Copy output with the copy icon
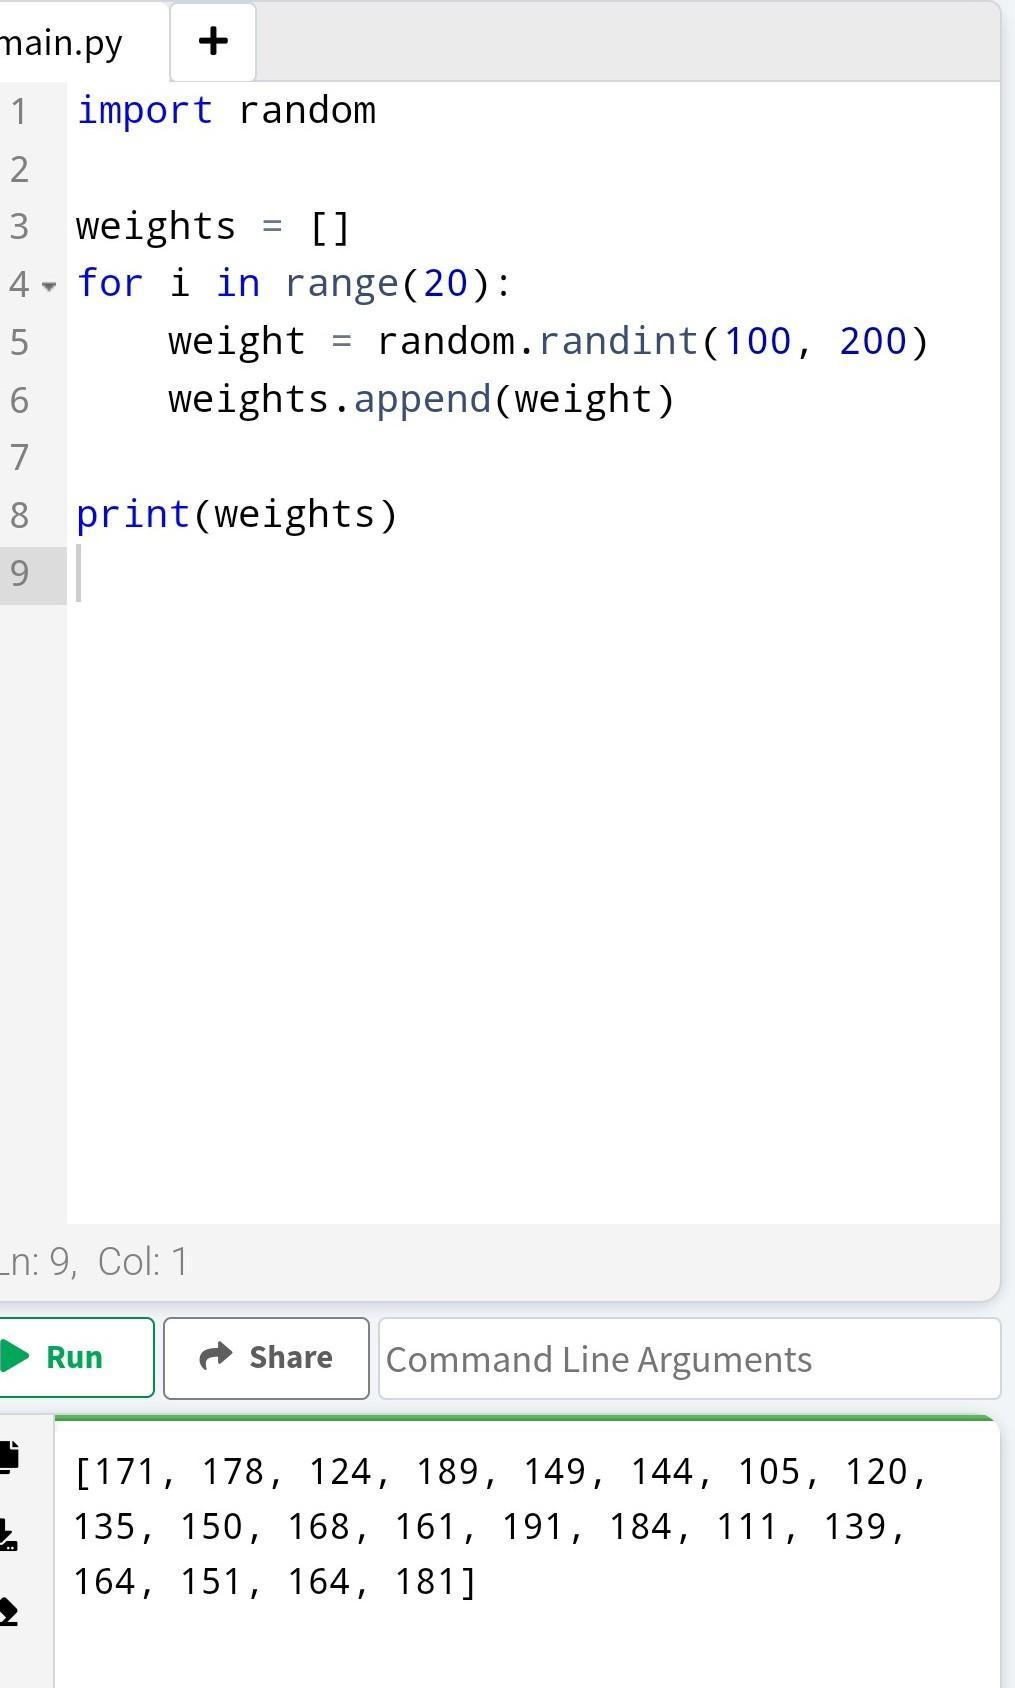Image resolution: width=1015 pixels, height=1688 pixels. click(x=8, y=1455)
